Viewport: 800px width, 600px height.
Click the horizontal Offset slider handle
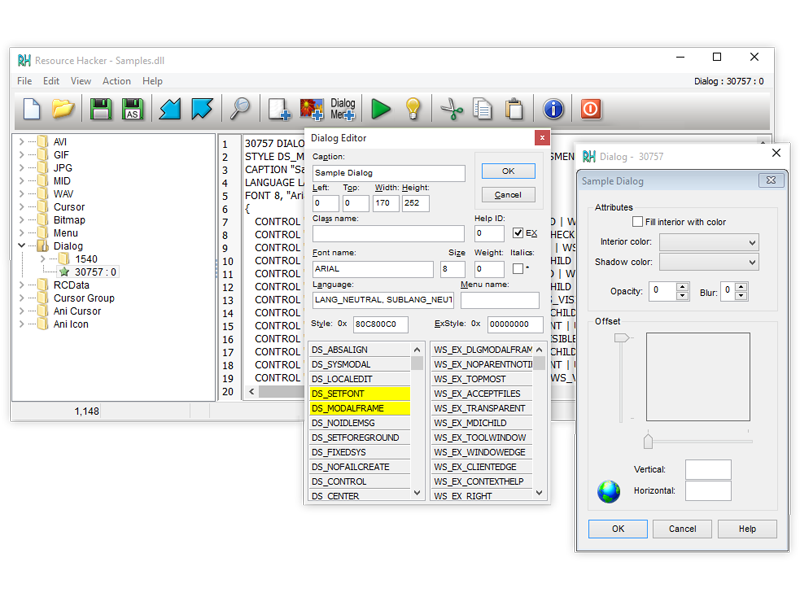click(x=648, y=441)
